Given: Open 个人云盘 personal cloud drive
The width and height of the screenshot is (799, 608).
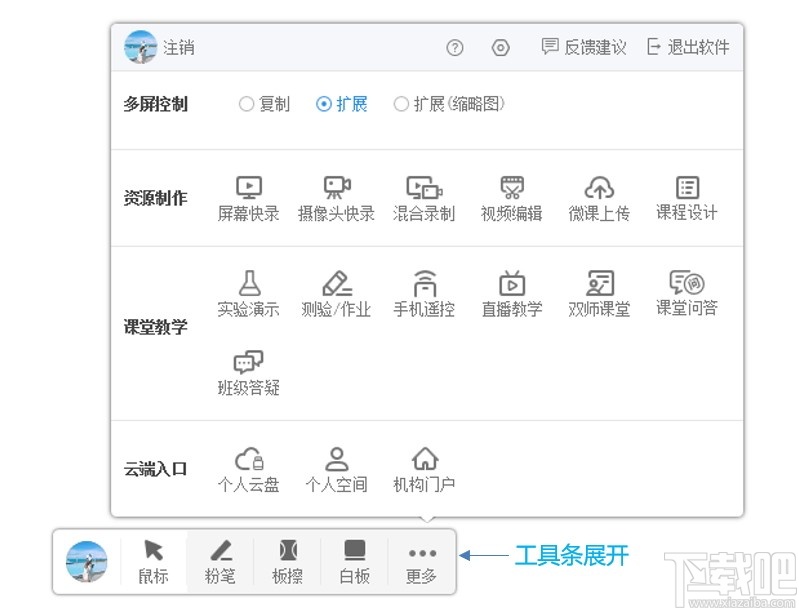Looking at the screenshot, I should [x=249, y=470].
